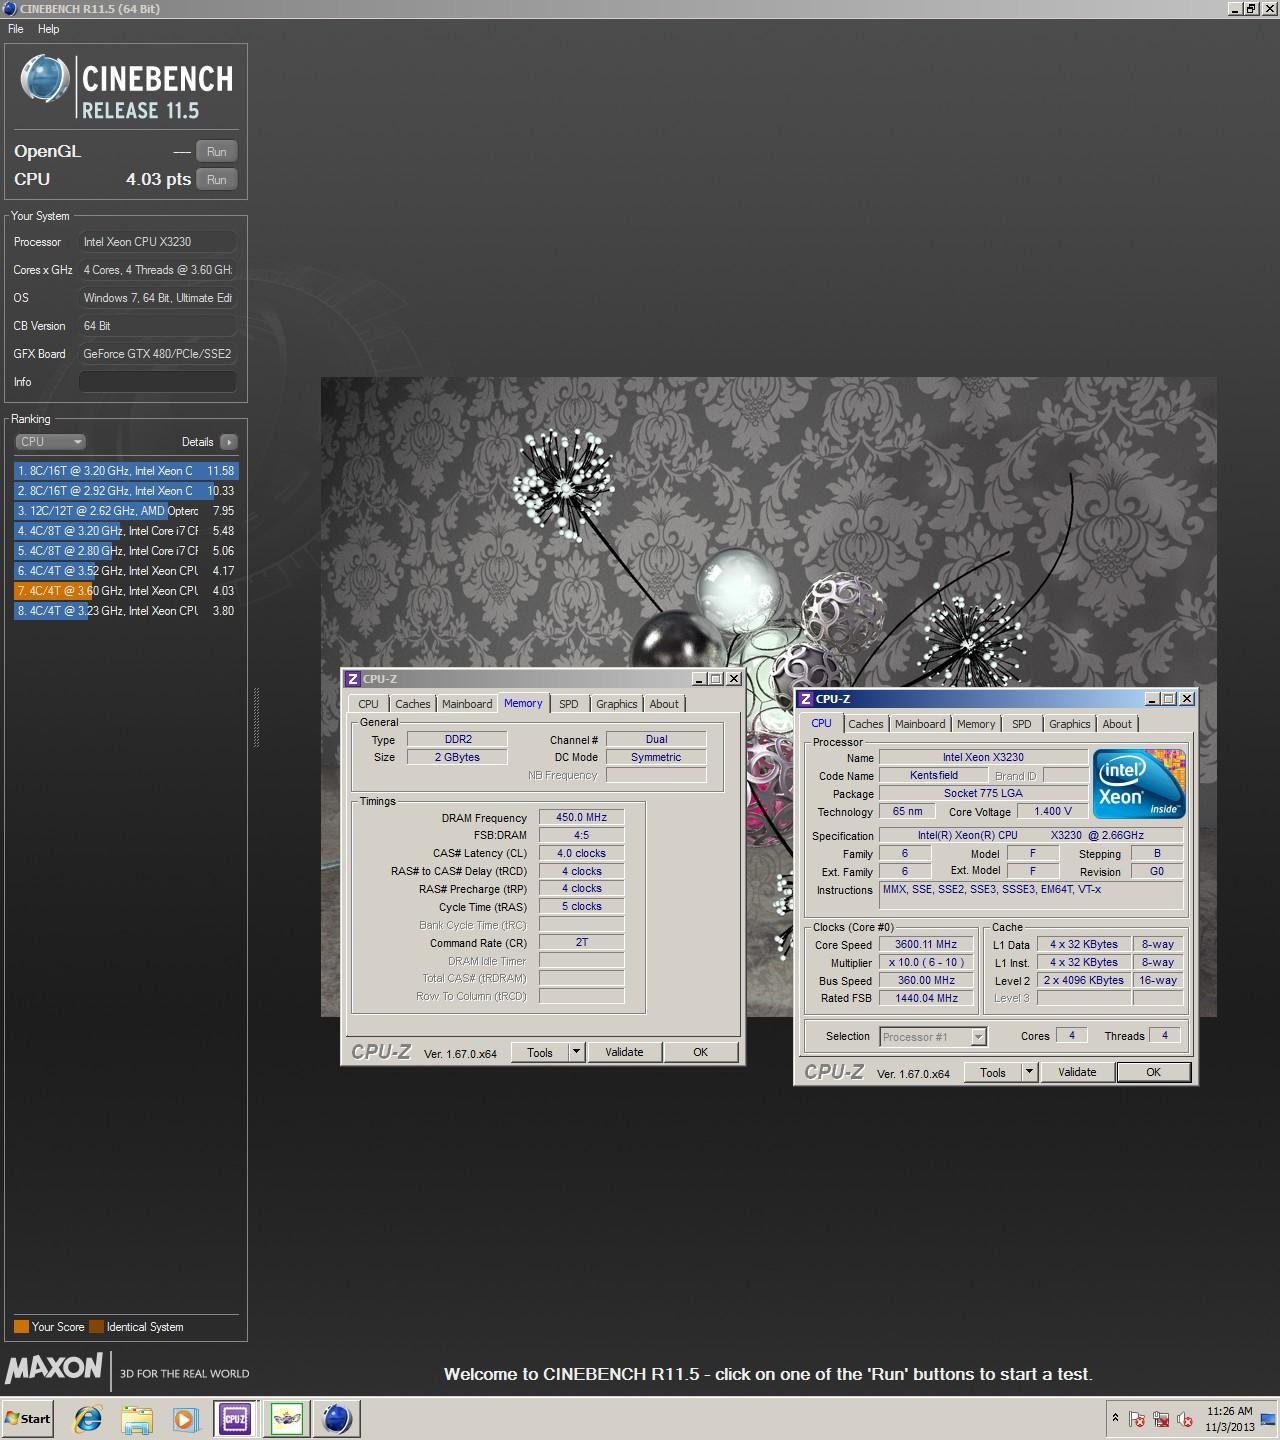Expand ranking Details arrow button
Image resolution: width=1280 pixels, height=1440 pixels.
click(229, 442)
